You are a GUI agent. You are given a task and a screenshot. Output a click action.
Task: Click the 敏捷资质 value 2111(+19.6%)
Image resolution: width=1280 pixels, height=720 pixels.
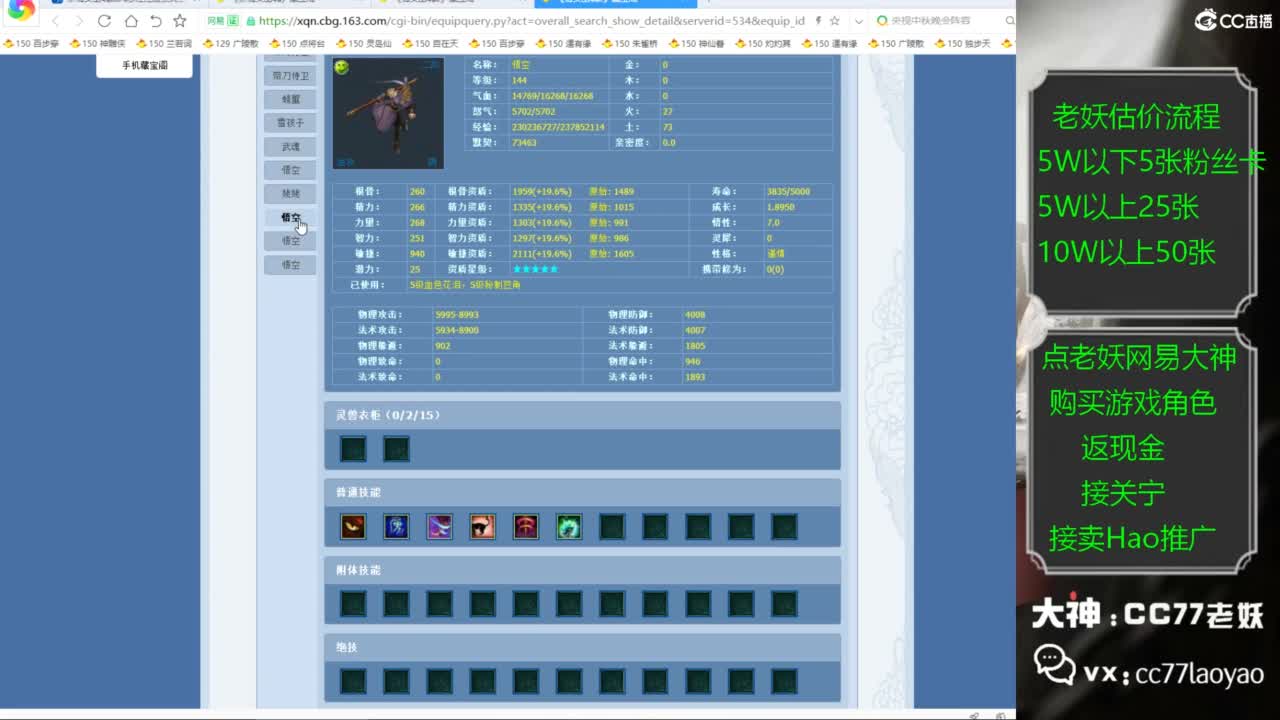pos(542,254)
